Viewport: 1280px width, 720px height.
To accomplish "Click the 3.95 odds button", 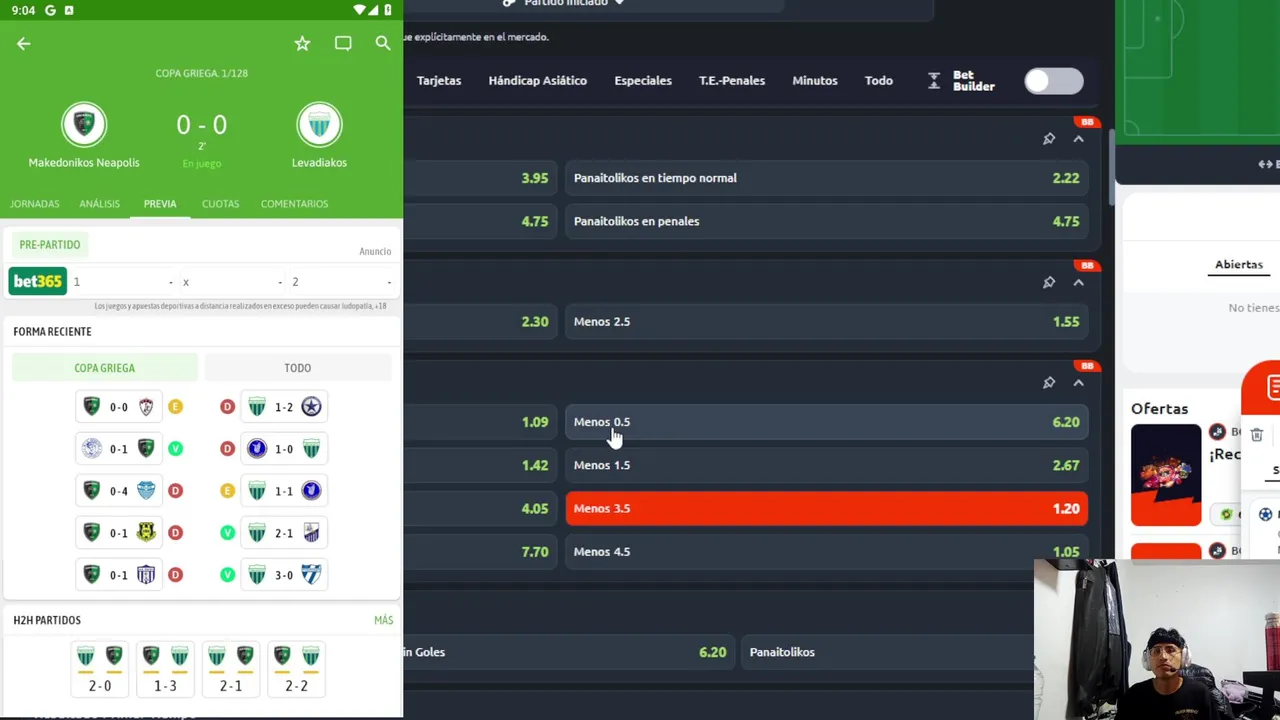I will [x=480, y=178].
